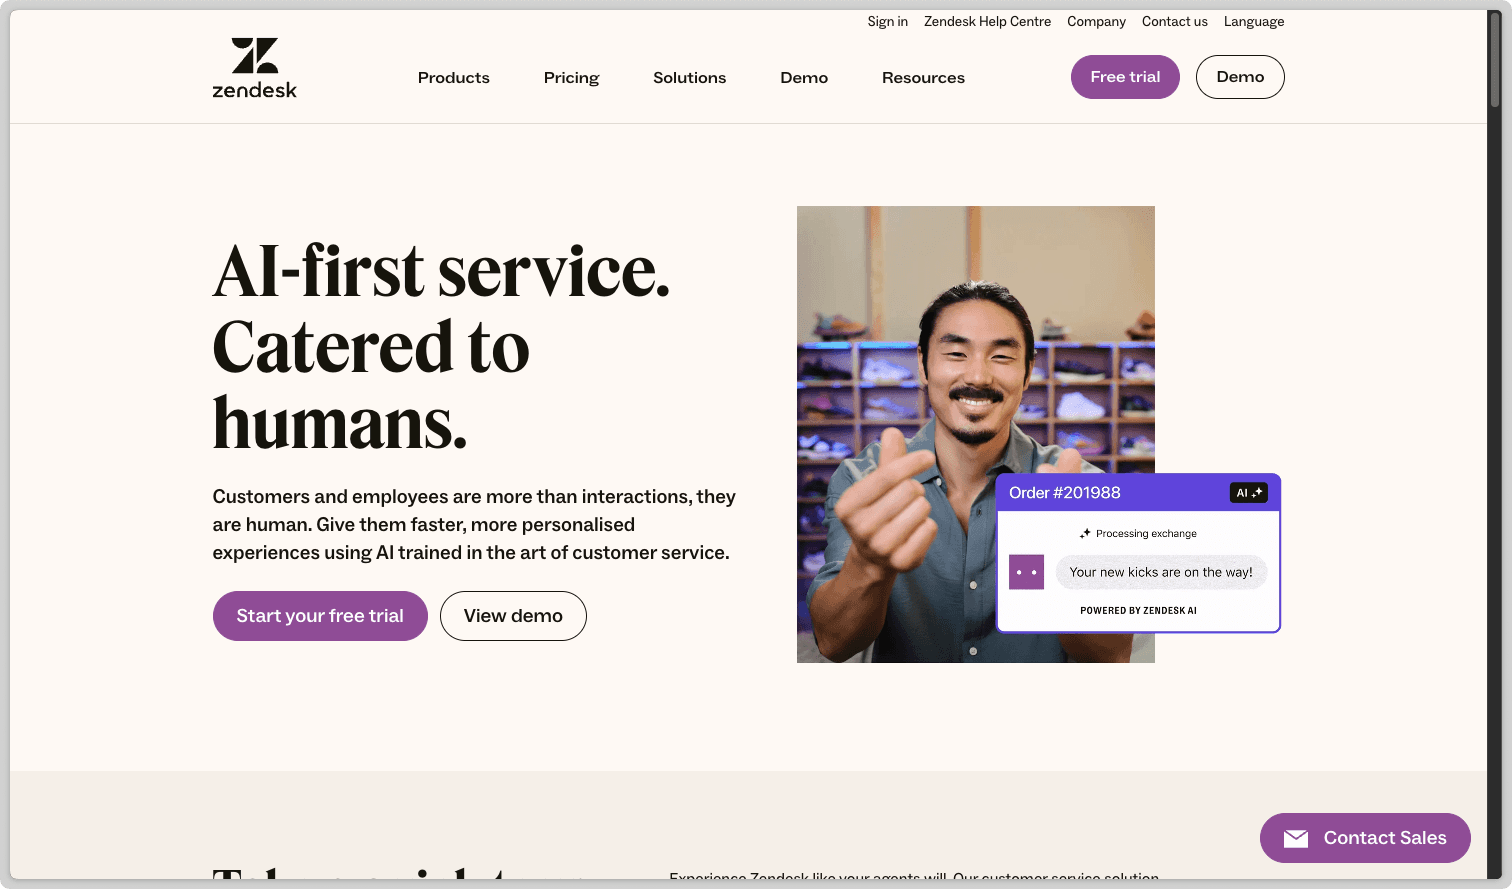Open the Language selector
The height and width of the screenshot is (889, 1512).
(x=1254, y=22)
